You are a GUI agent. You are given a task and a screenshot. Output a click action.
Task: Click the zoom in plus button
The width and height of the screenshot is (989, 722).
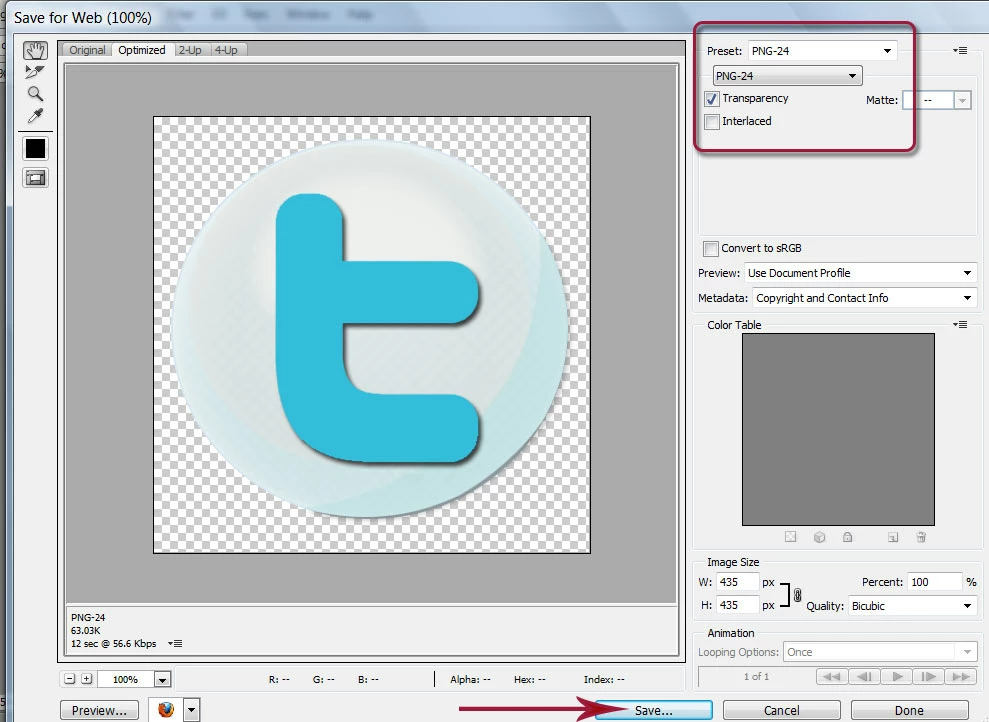(87, 679)
